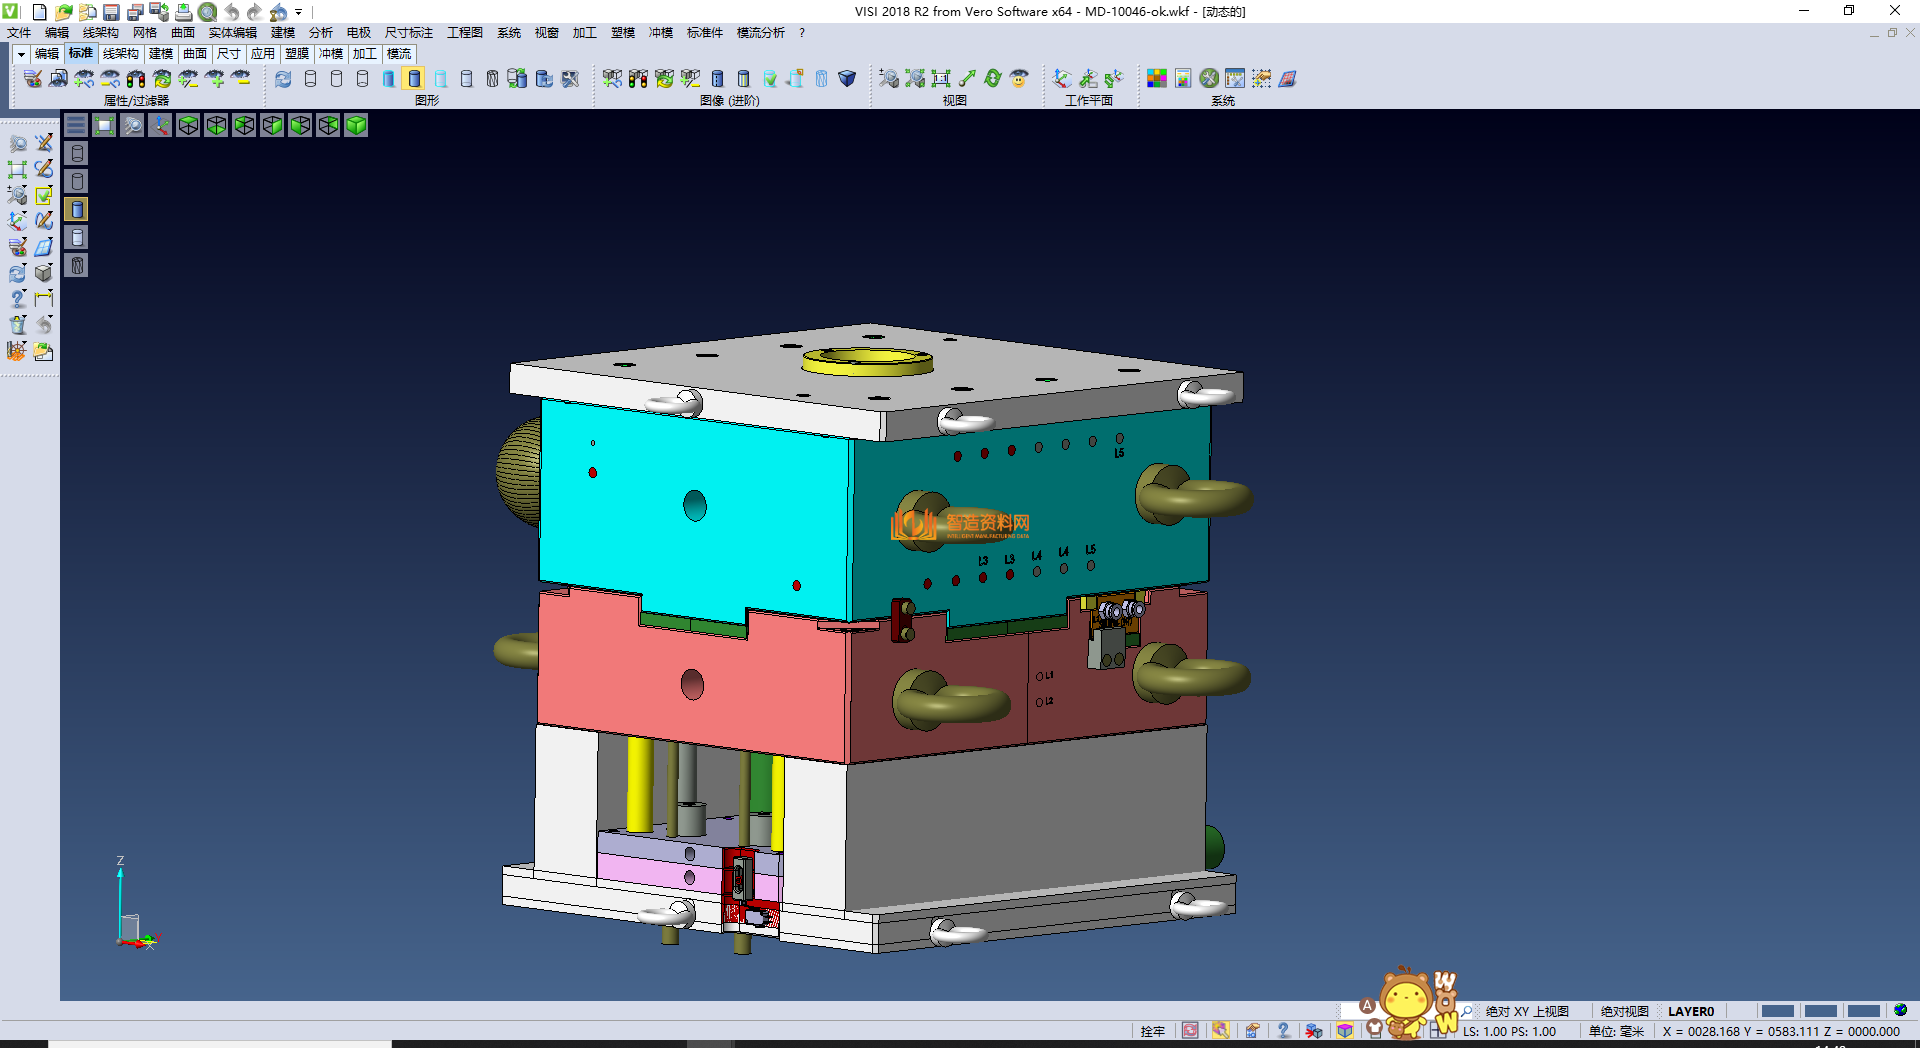This screenshot has height=1048, width=1920.
Task: Toggle the highlighted shaded cylinder display mode
Action: click(414, 78)
